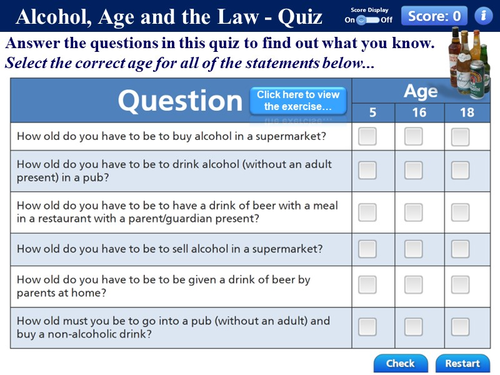
Task: Click the alcohol bottles image
Action: tap(470, 62)
